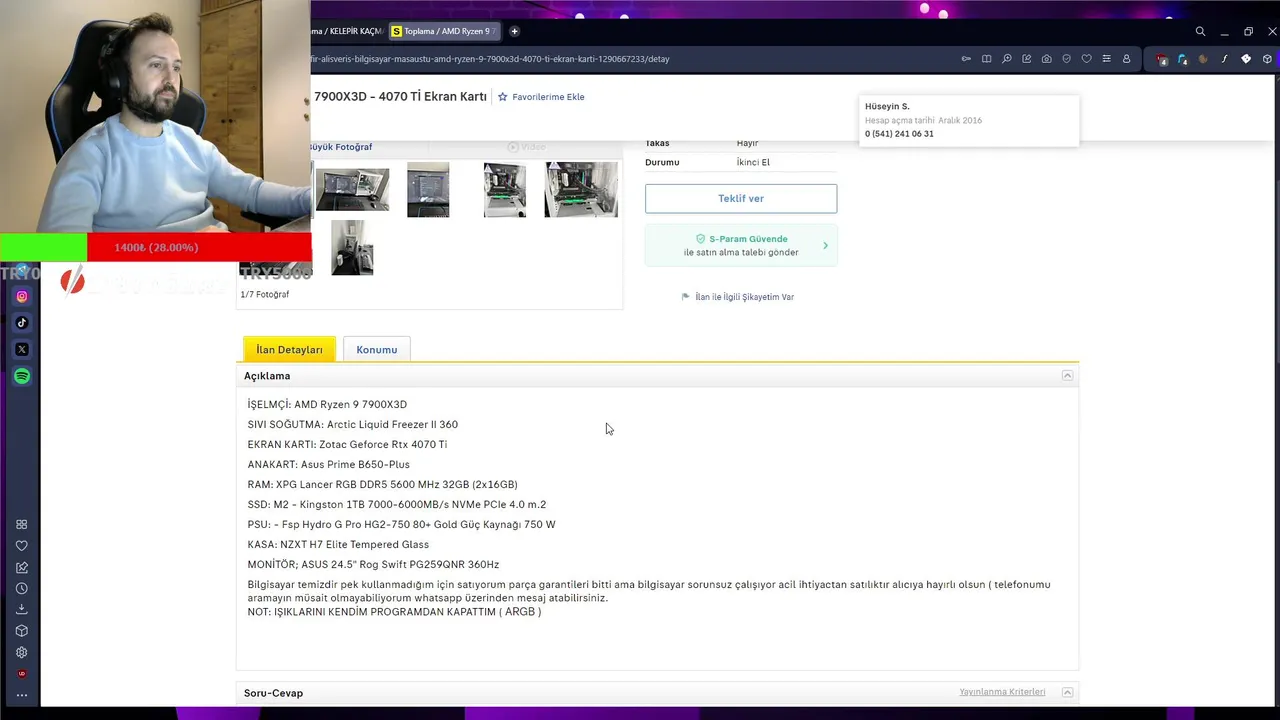1280x720 pixels.
Task: Click the SSD: M2 - Kingston 1TB line
Action: click(x=396, y=505)
